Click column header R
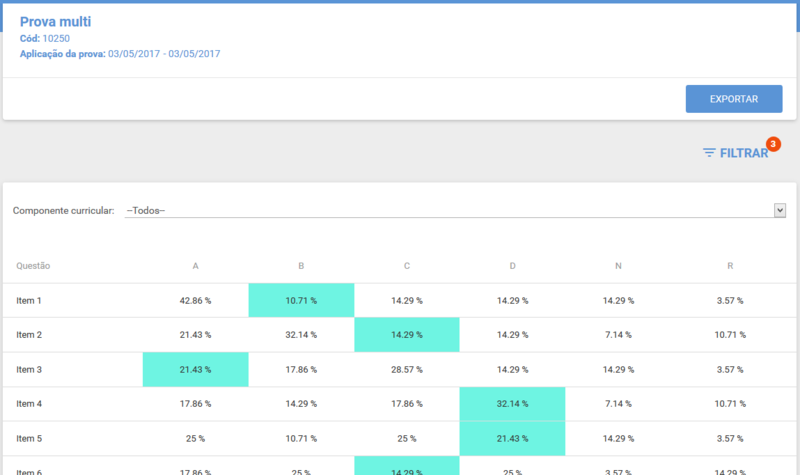 (730, 266)
